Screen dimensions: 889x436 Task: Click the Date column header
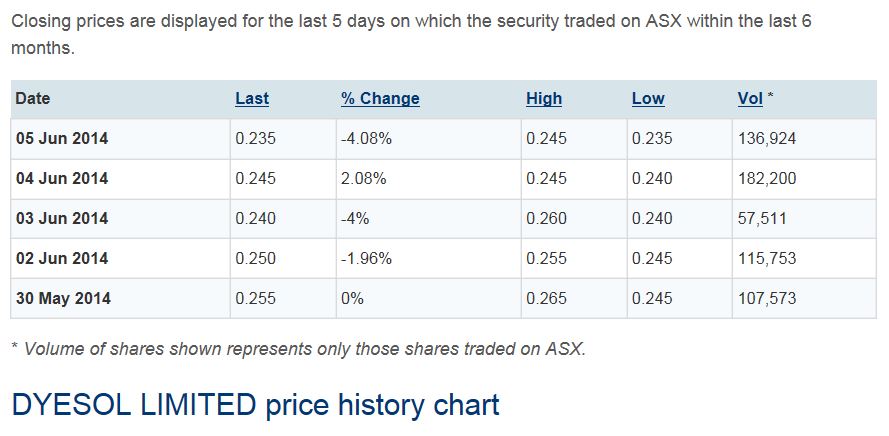point(33,98)
